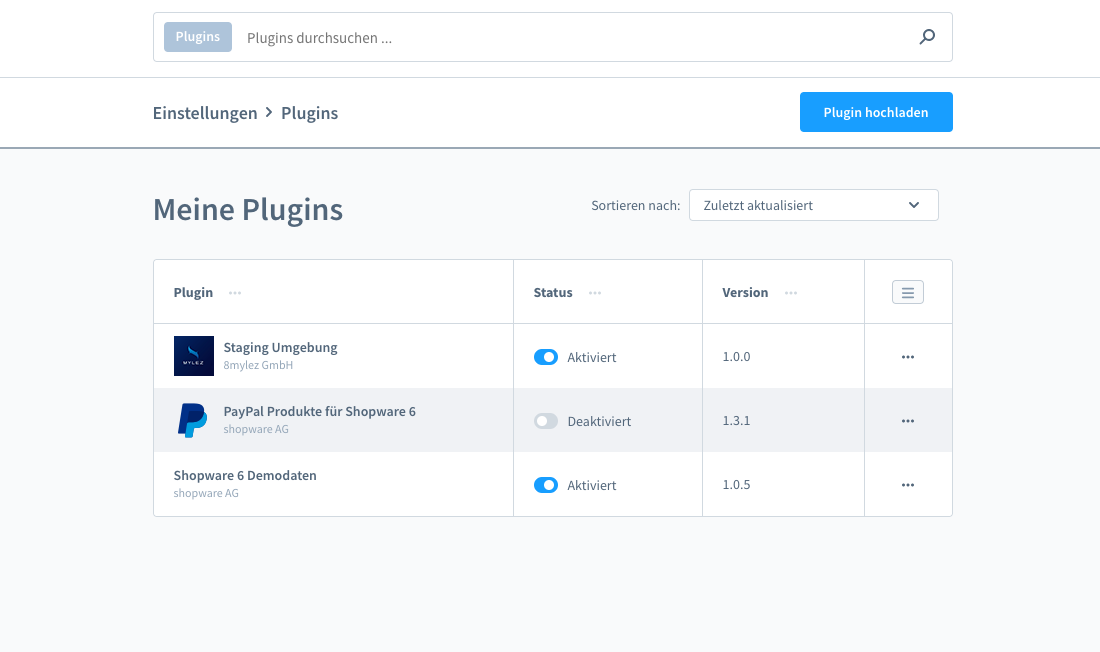1100x652 pixels.
Task: Go to Einstellungen breadcrumb
Action: (x=205, y=113)
